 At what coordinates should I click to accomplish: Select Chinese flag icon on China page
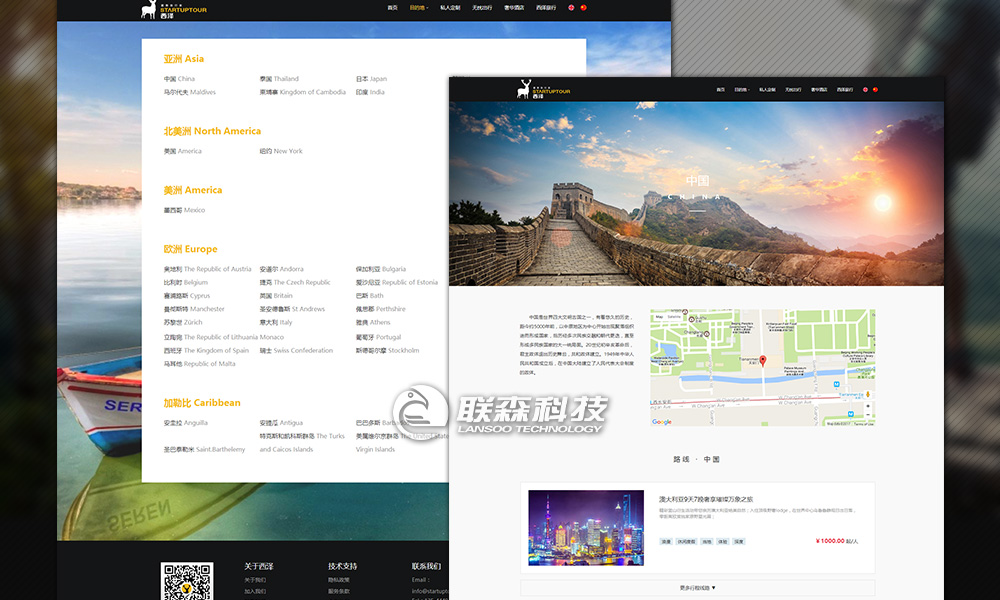pos(876,90)
